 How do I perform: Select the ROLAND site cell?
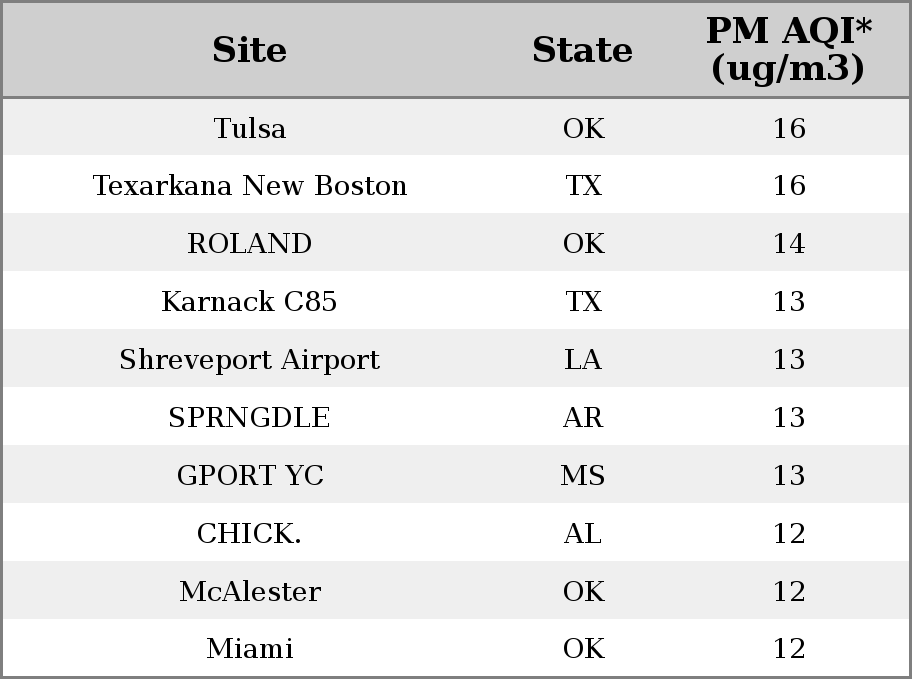[x=250, y=244]
